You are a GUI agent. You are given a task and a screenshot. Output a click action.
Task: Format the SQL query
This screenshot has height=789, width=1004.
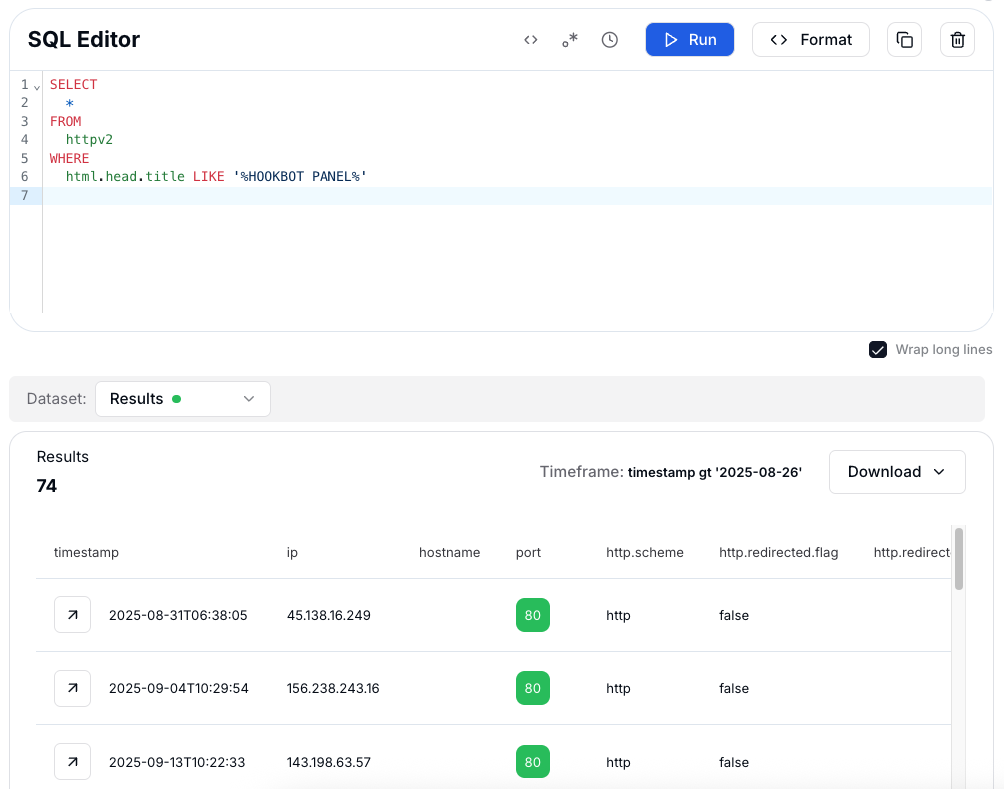[x=811, y=40]
